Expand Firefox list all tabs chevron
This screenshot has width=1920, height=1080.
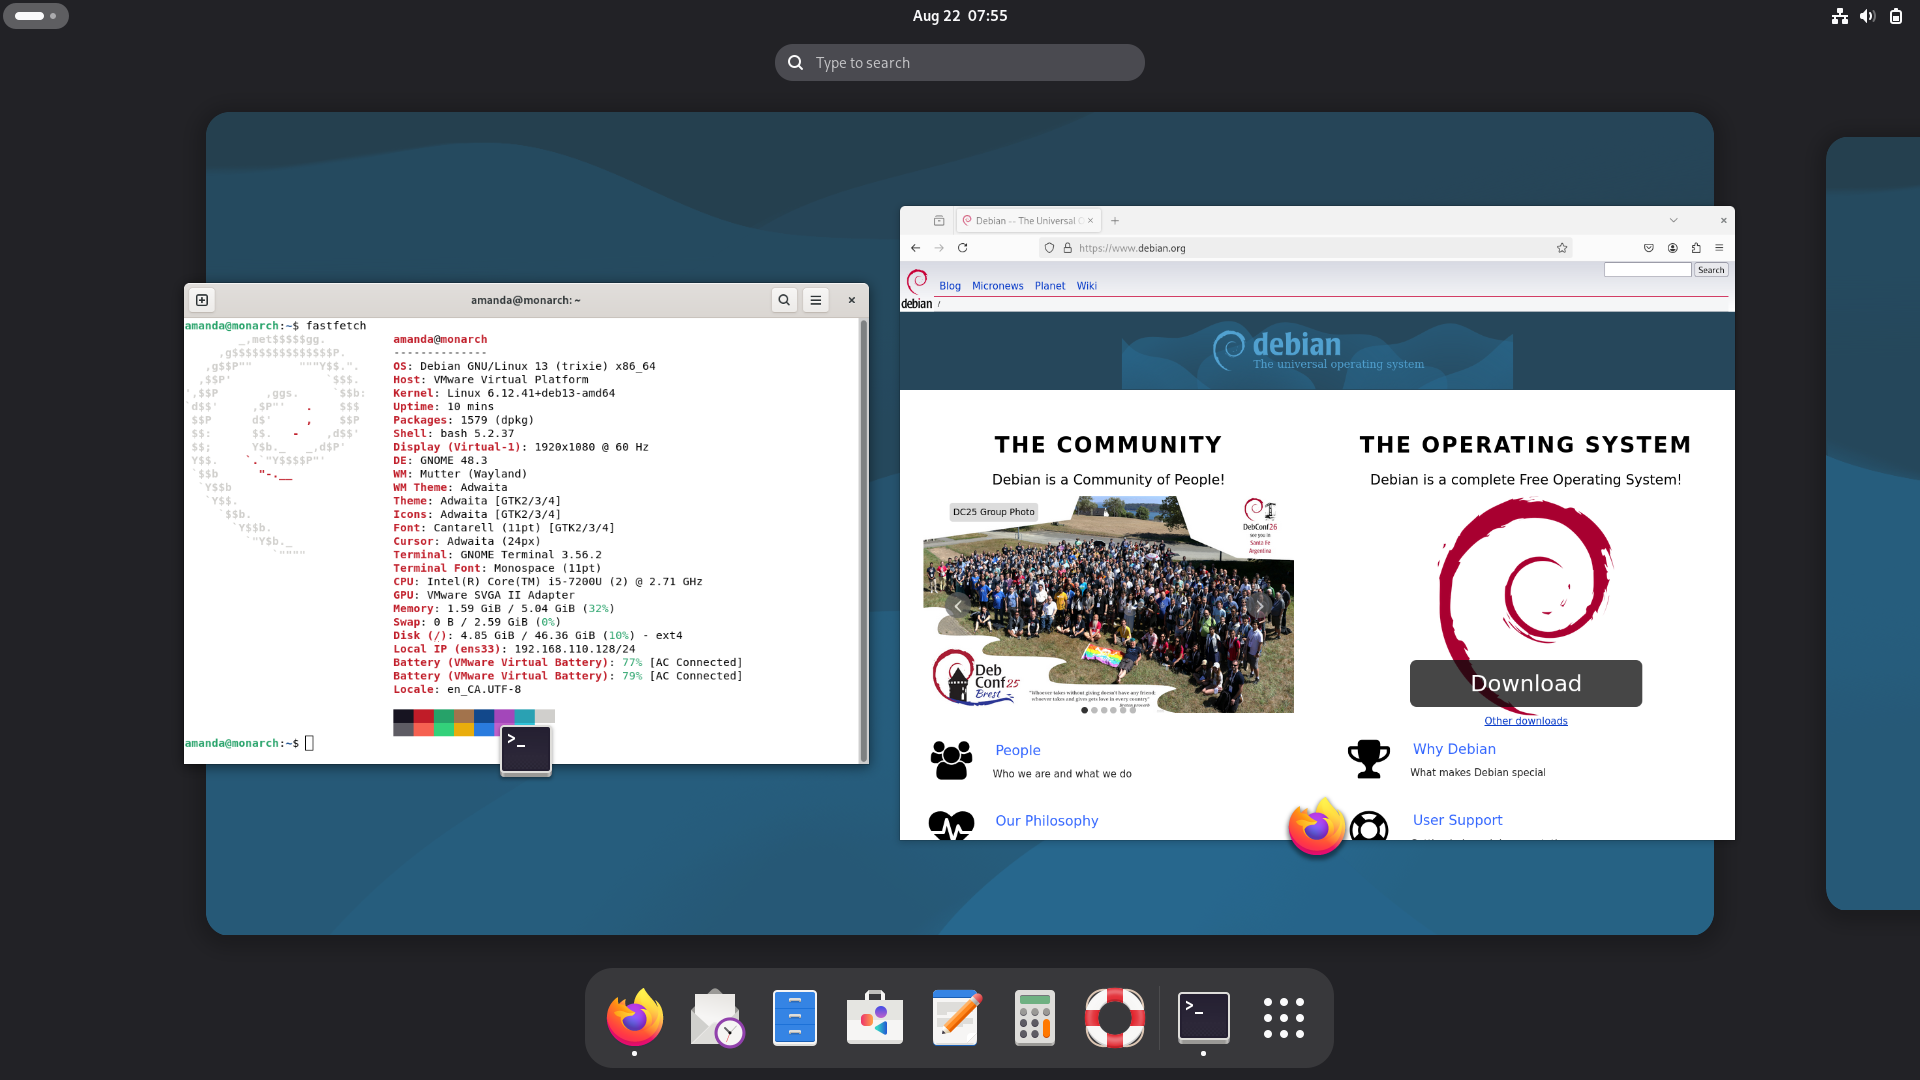1673,221
